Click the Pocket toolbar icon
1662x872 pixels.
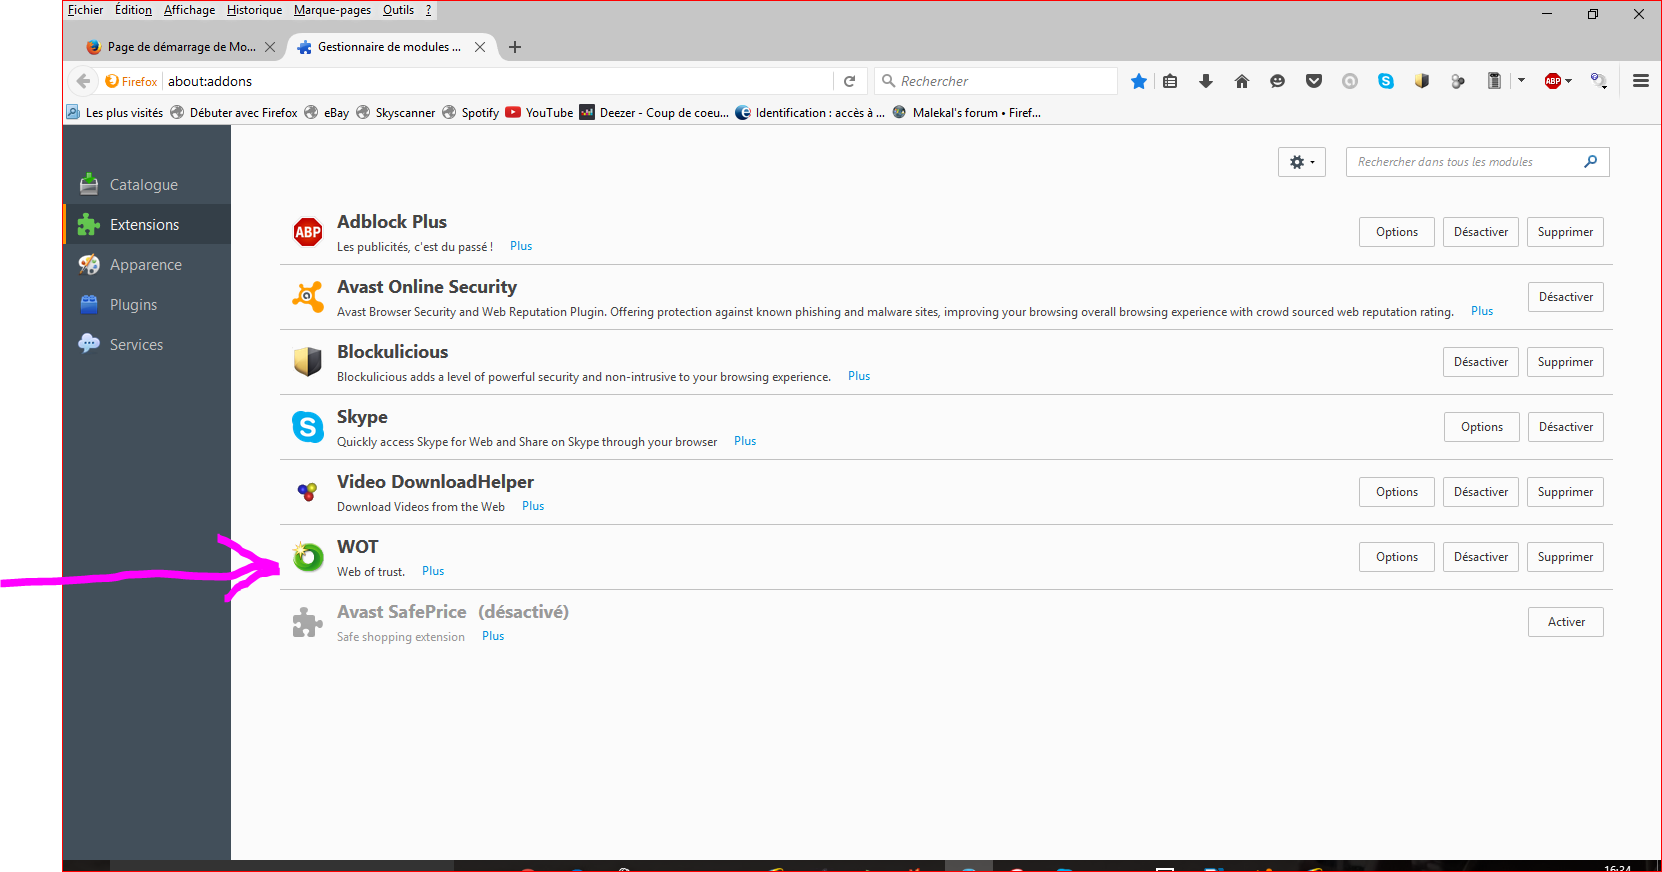coord(1314,81)
